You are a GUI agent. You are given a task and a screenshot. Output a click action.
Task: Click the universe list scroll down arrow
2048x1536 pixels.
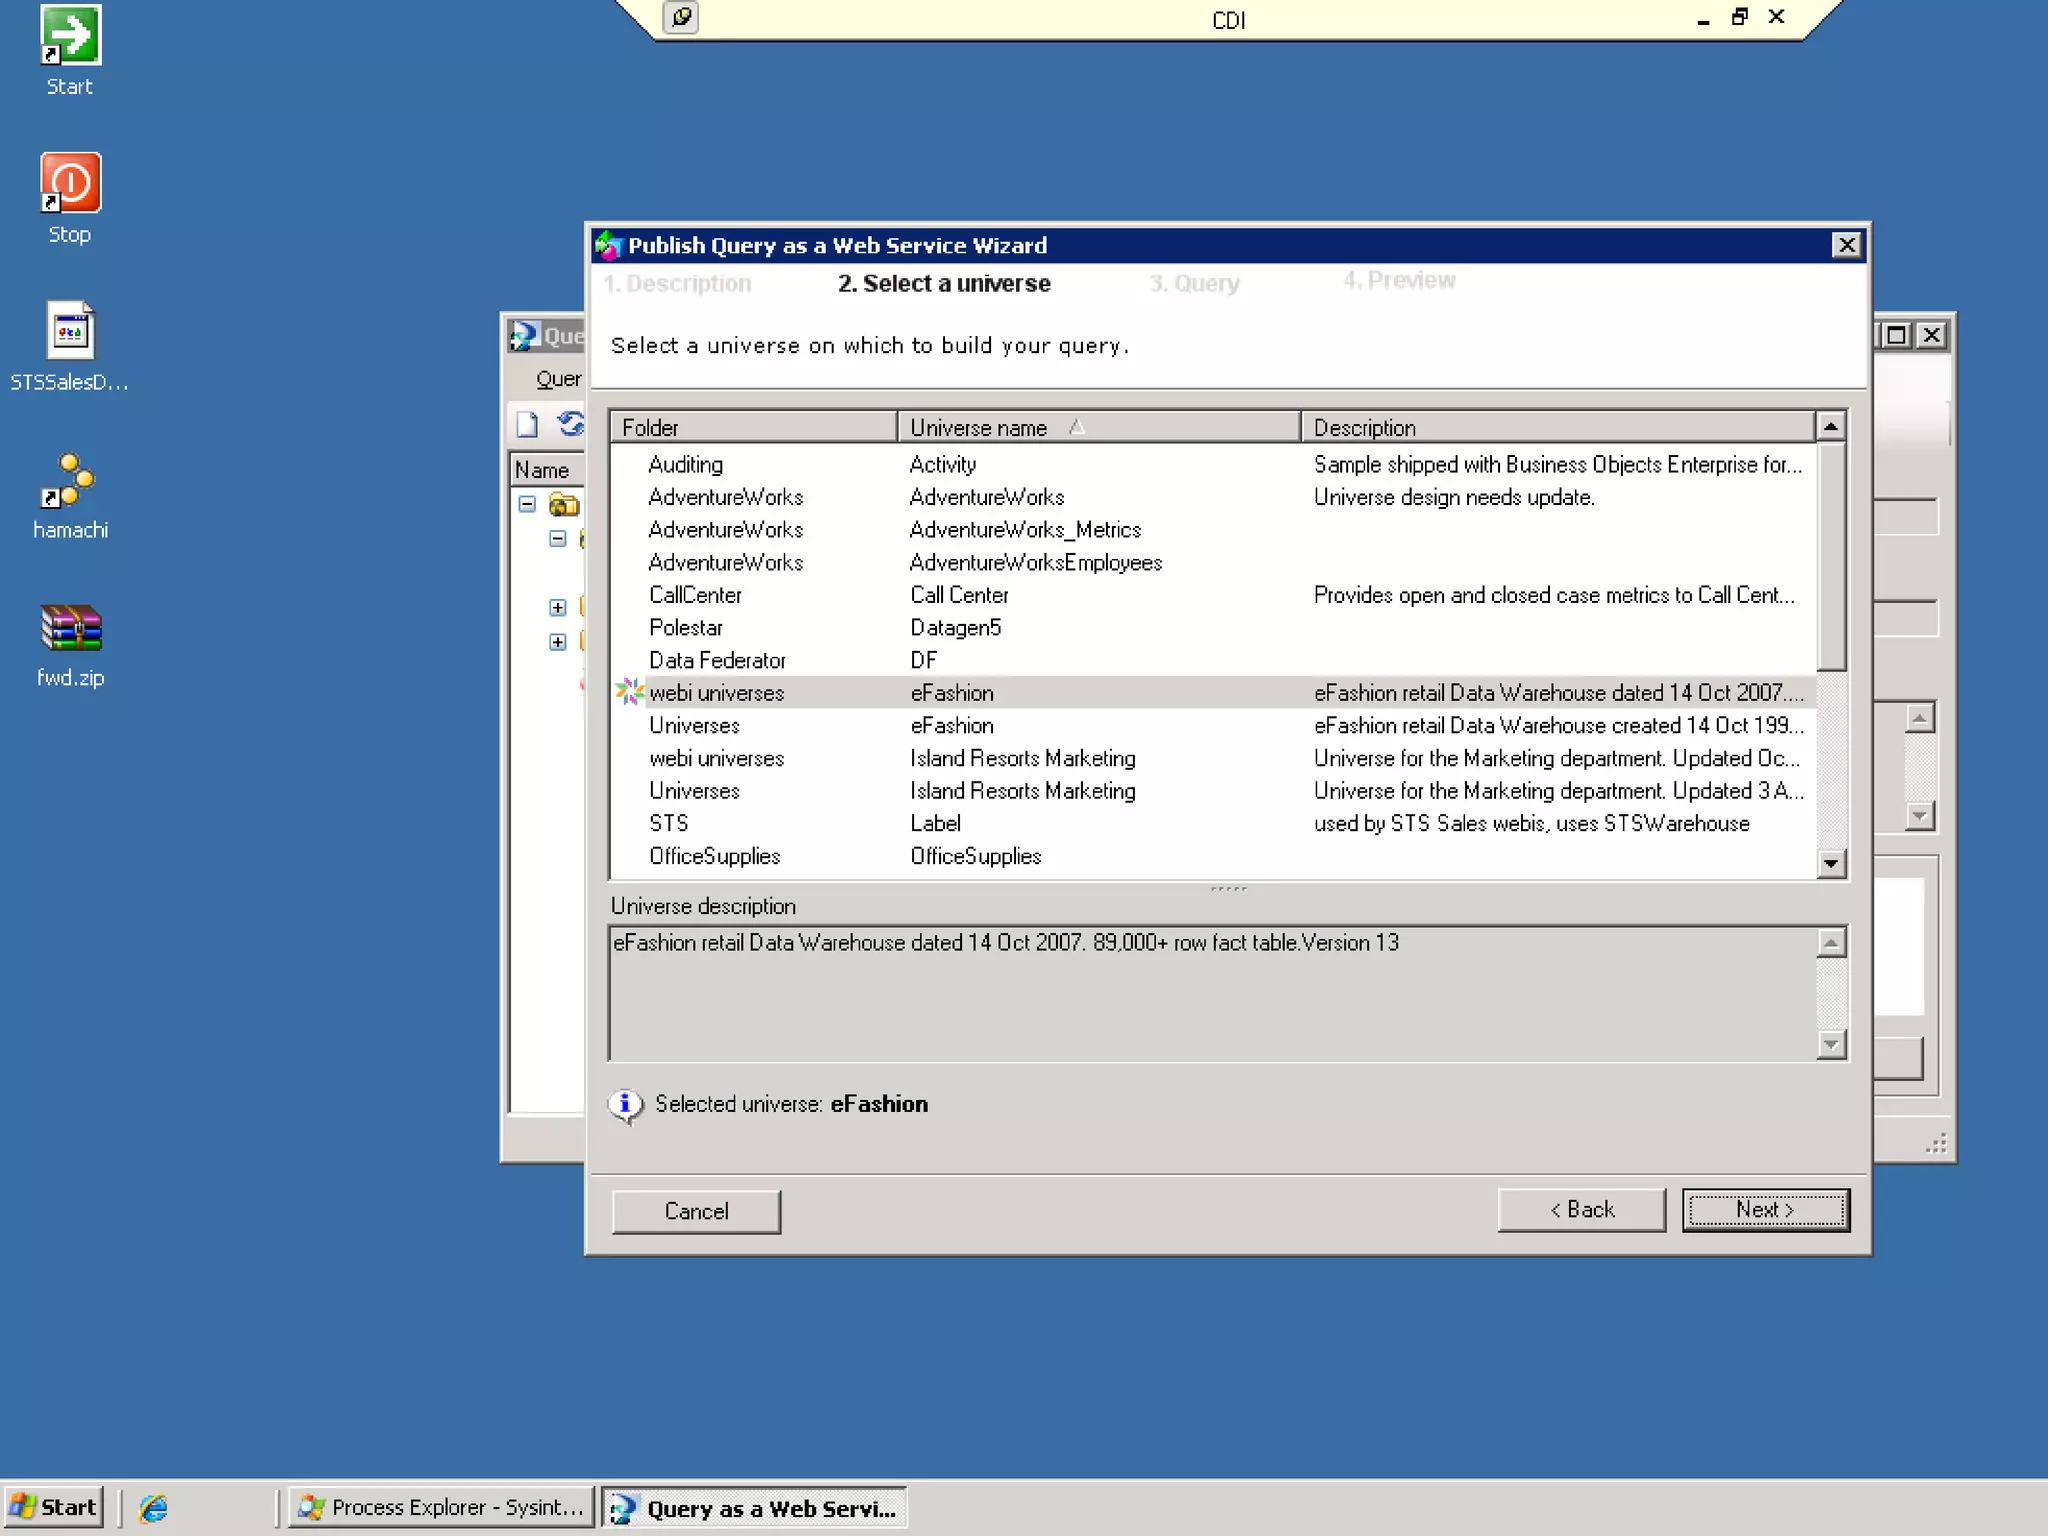1831,863
